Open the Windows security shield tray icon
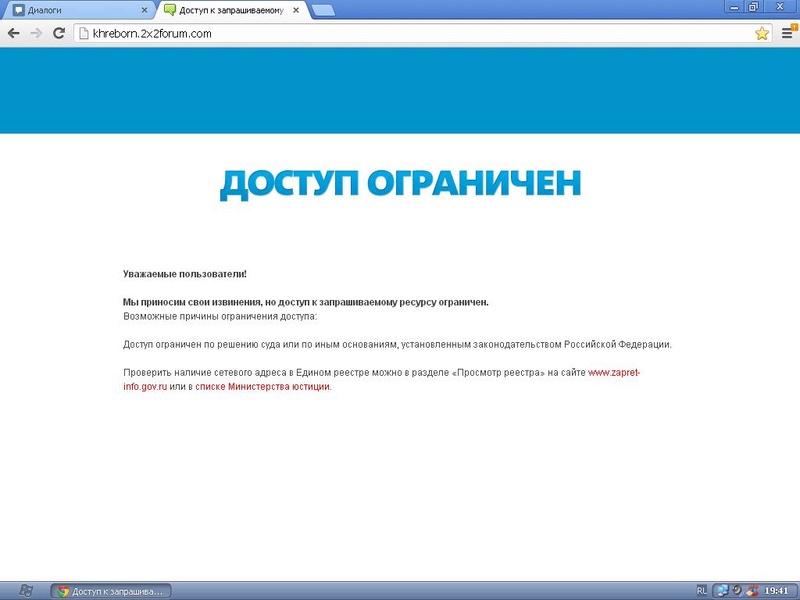 click(x=752, y=591)
